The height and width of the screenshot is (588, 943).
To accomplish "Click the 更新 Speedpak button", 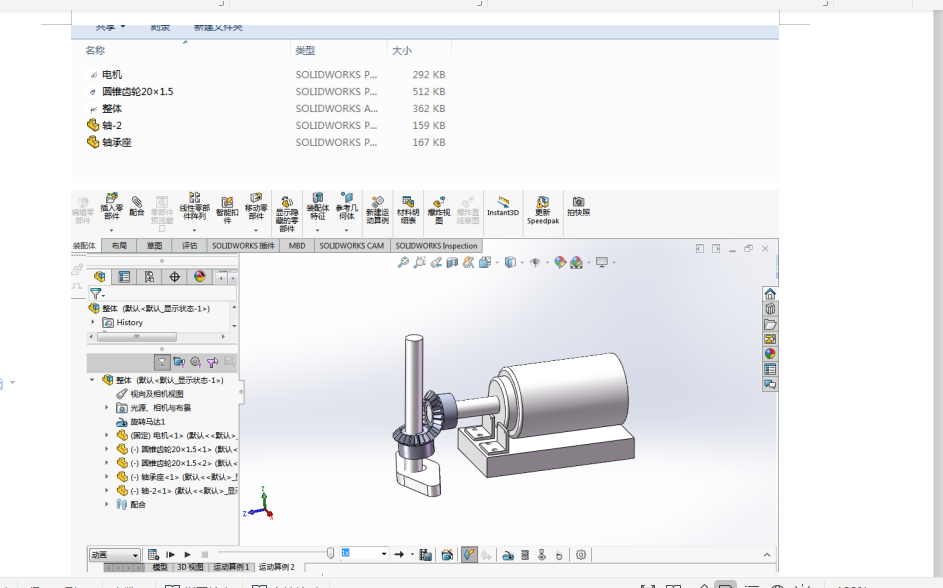I will pos(541,208).
